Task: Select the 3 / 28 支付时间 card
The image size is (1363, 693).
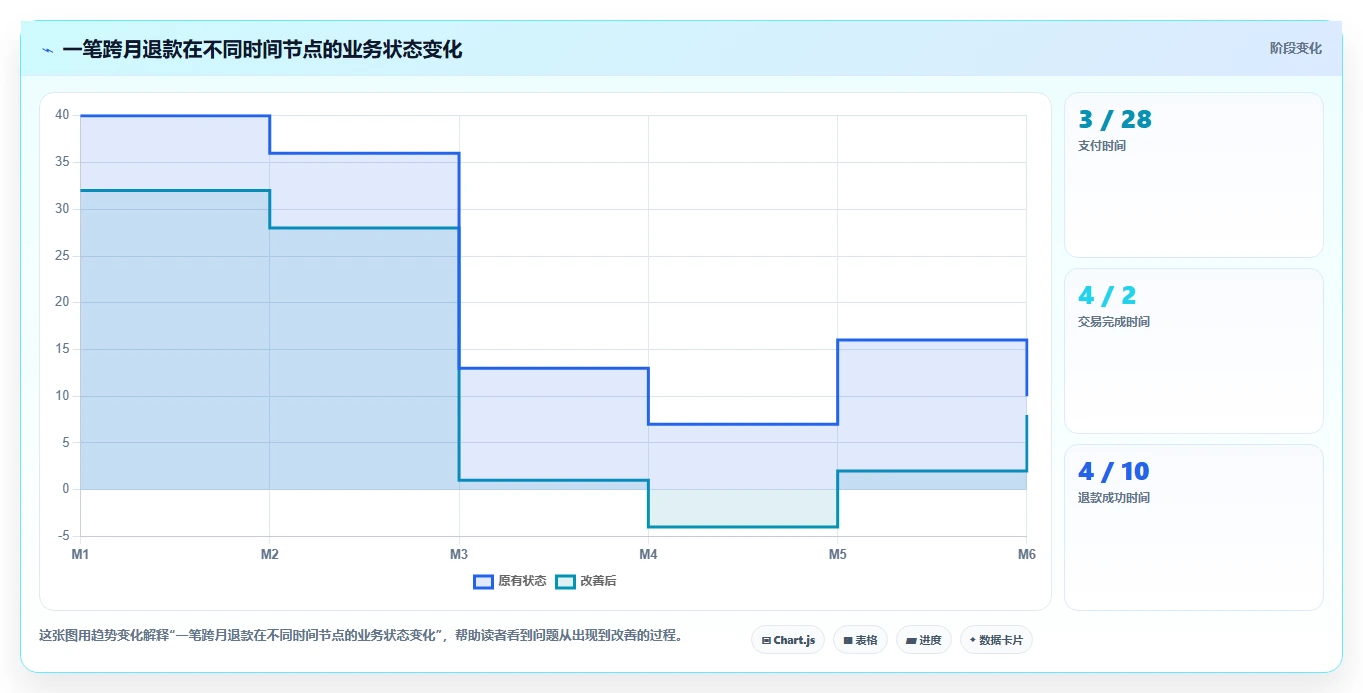Action: [1194, 175]
